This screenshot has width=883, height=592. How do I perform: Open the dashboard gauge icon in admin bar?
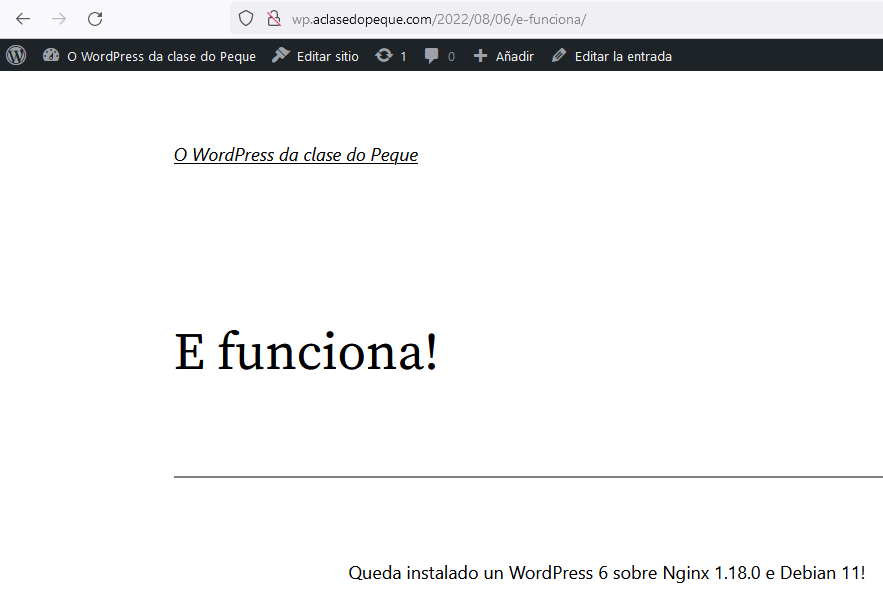[x=51, y=55]
